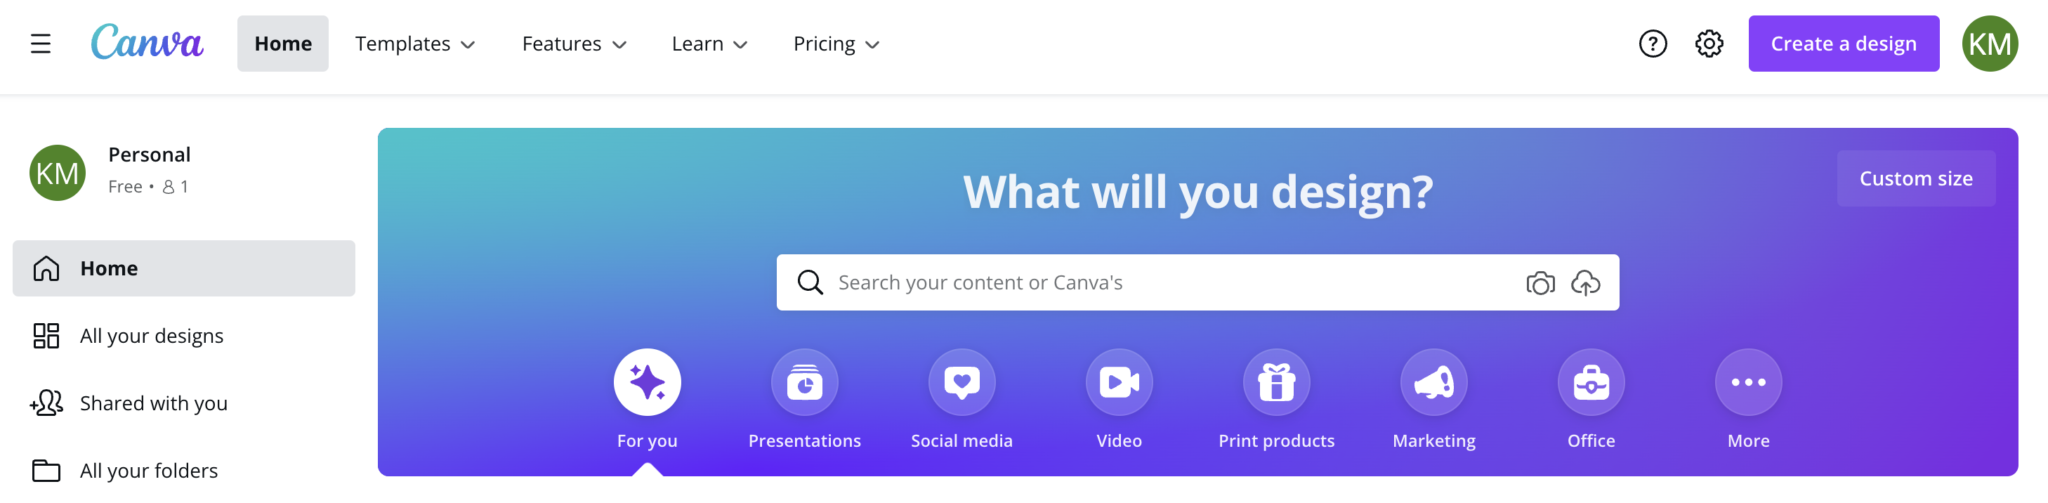Viewport: 2048px width, 503px height.
Task: Choose the Video category icon
Action: click(x=1119, y=382)
